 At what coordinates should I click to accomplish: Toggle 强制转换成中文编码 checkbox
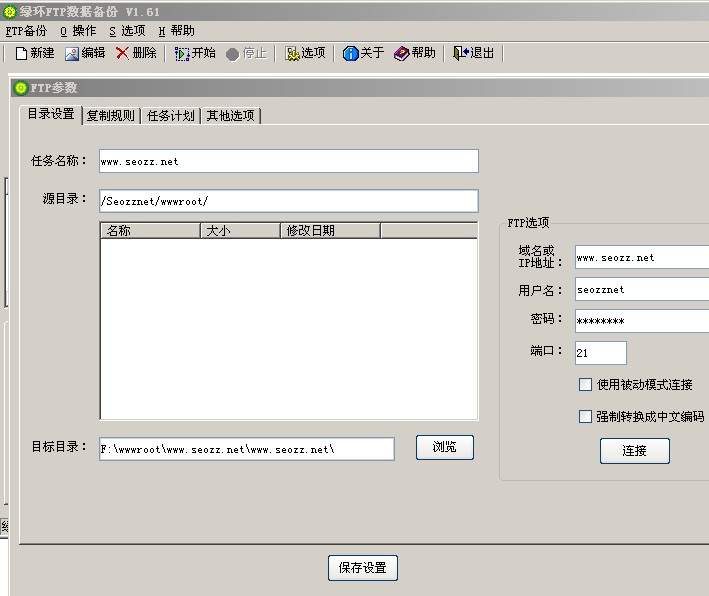(586, 417)
